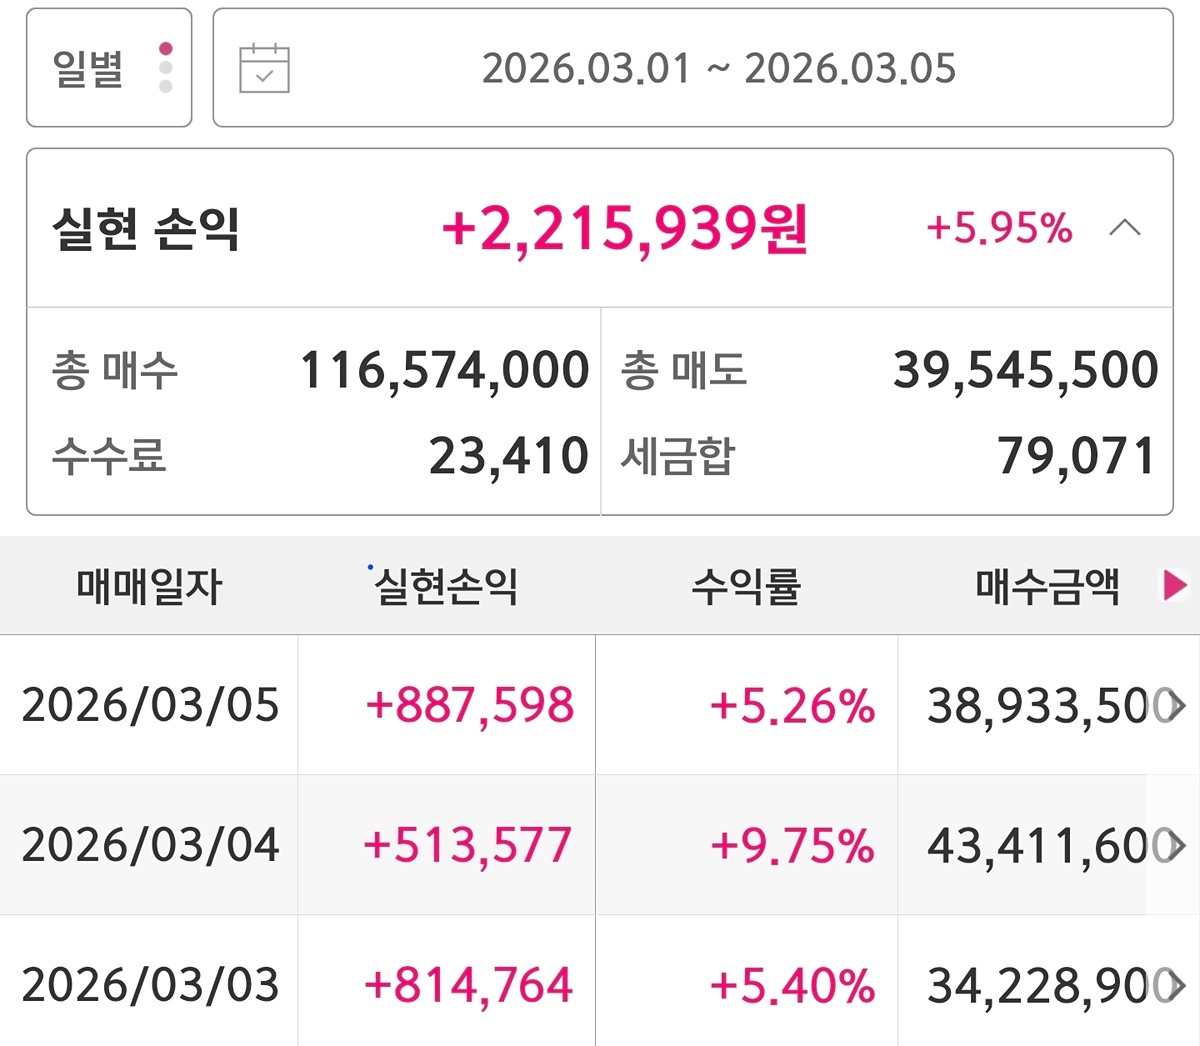Viewport: 1200px width, 1046px height.
Task: Select the date range 2026.03.01 ~ 2026.03.05 field
Action: tap(718, 68)
